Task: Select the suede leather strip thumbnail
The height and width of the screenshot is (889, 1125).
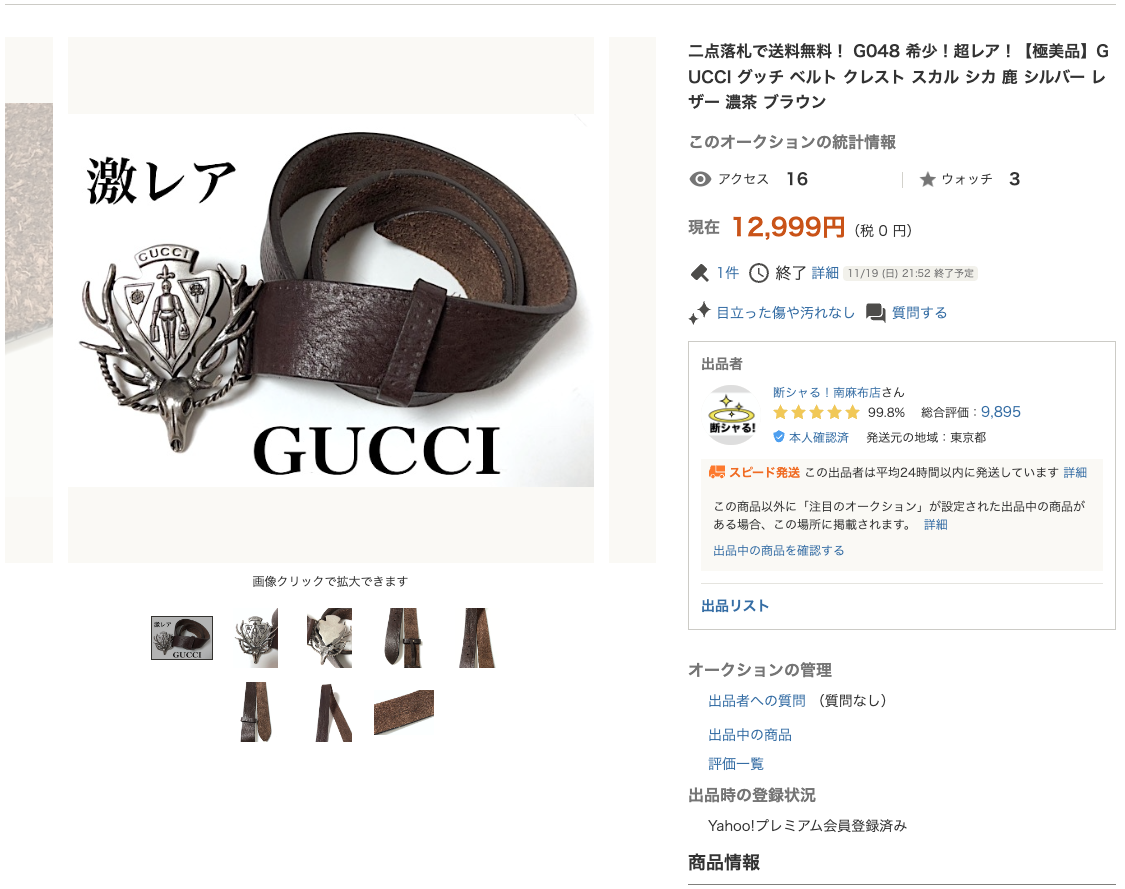Action: click(404, 712)
